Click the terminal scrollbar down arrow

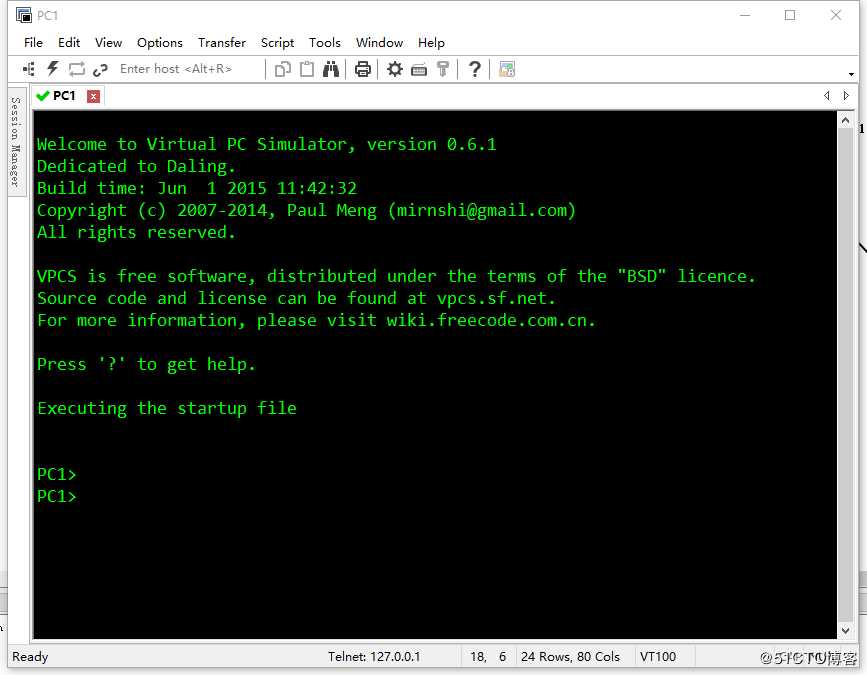pos(845,630)
